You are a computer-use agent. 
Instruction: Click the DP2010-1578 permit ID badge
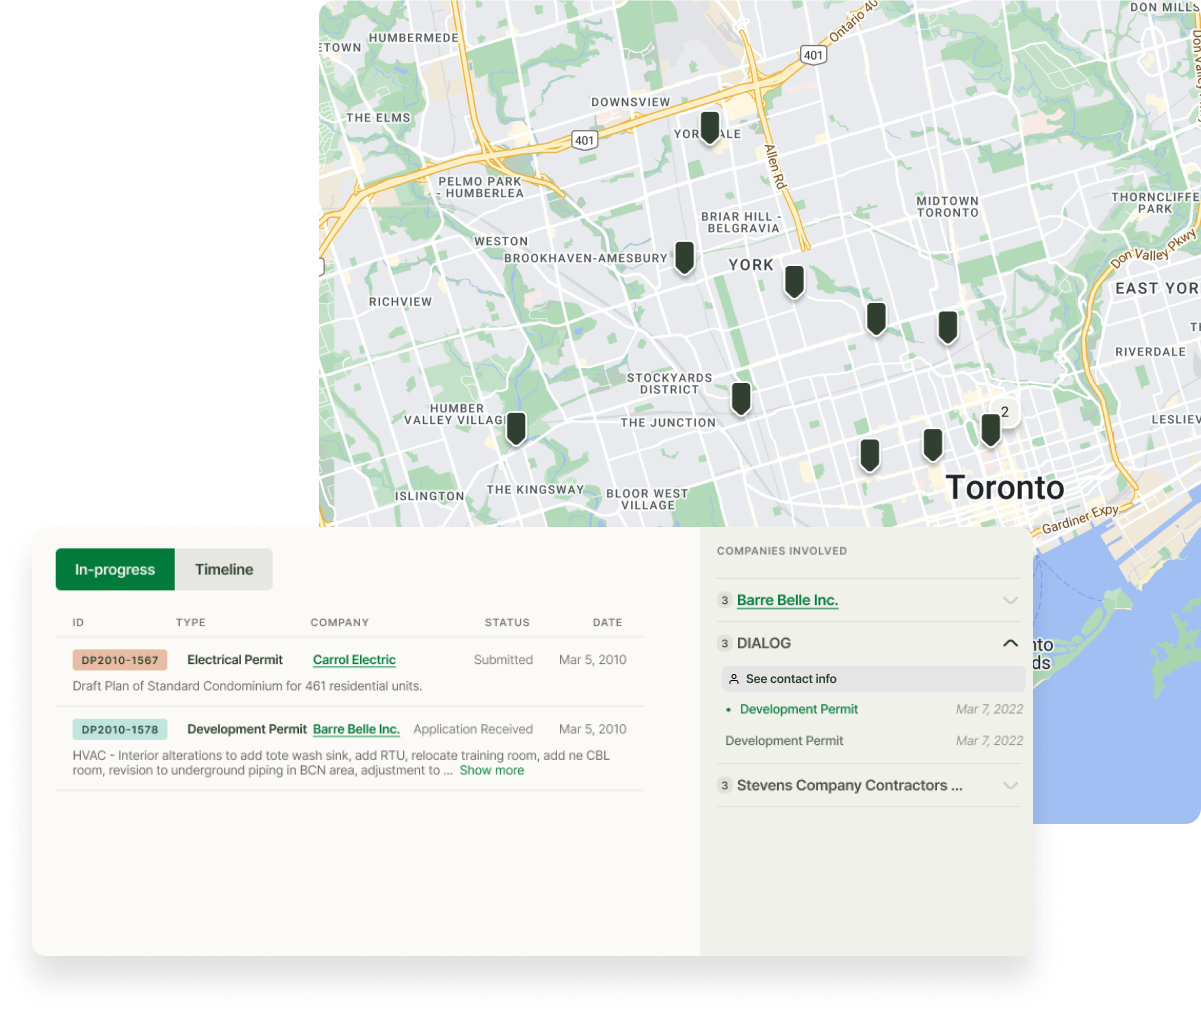[x=120, y=729]
